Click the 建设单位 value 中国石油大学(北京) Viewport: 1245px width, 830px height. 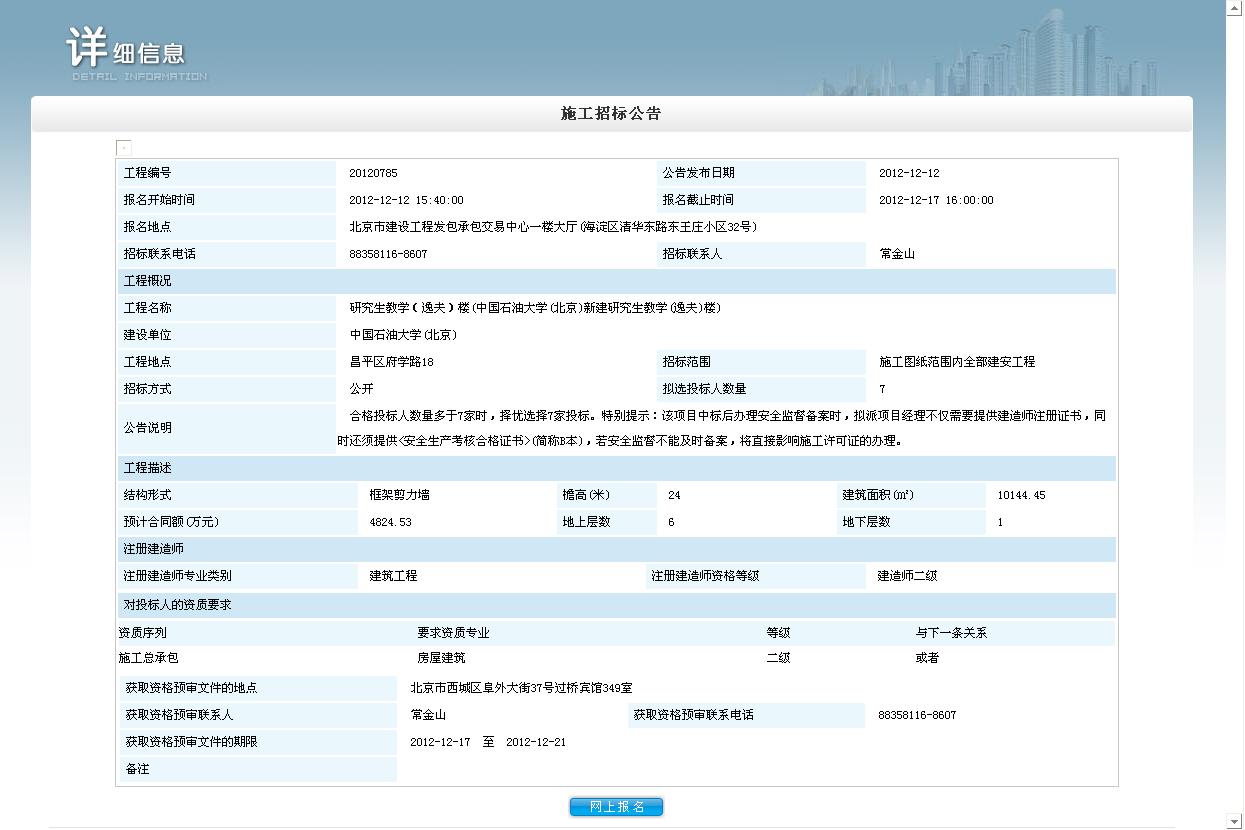click(403, 336)
